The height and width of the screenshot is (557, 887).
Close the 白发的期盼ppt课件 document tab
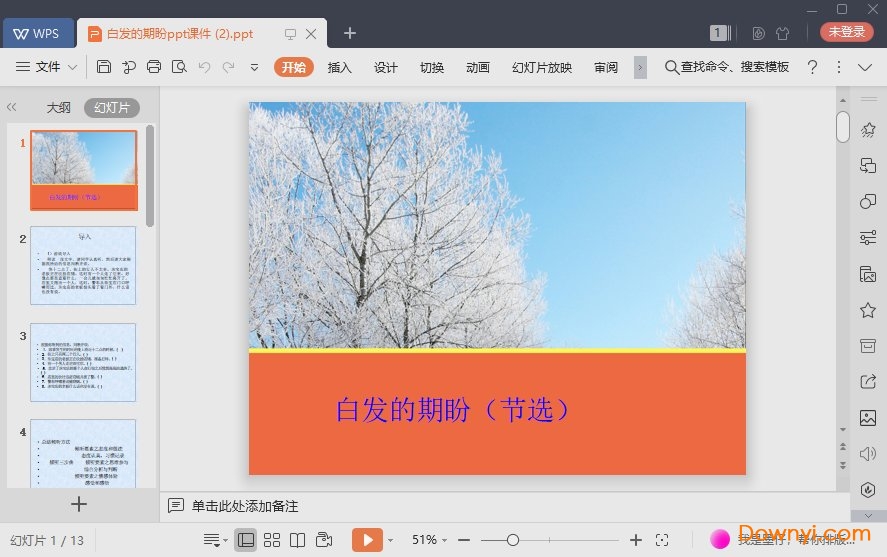311,34
